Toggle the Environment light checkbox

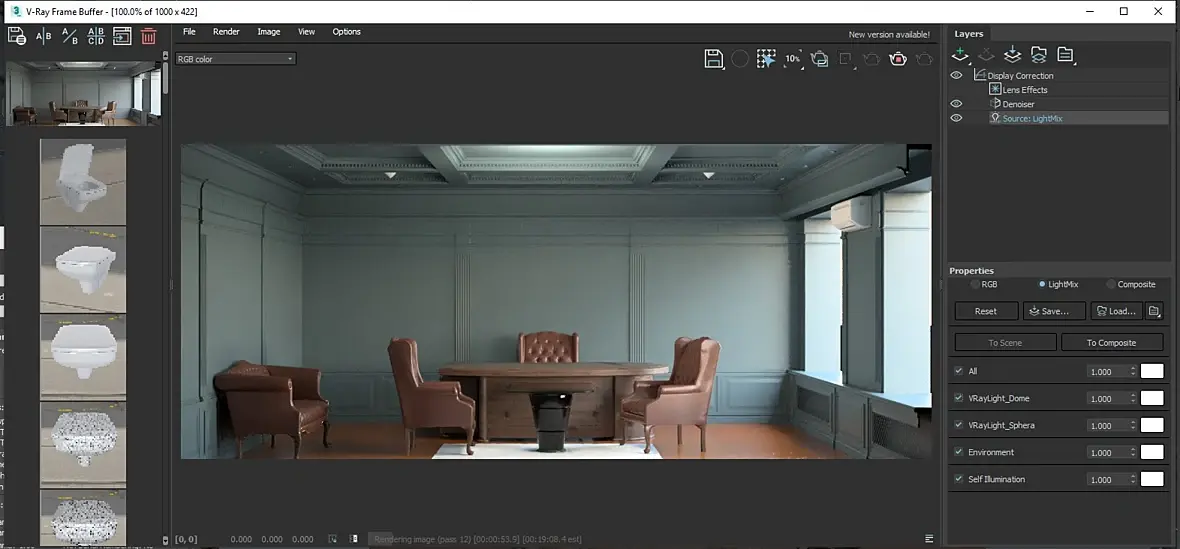click(x=958, y=452)
